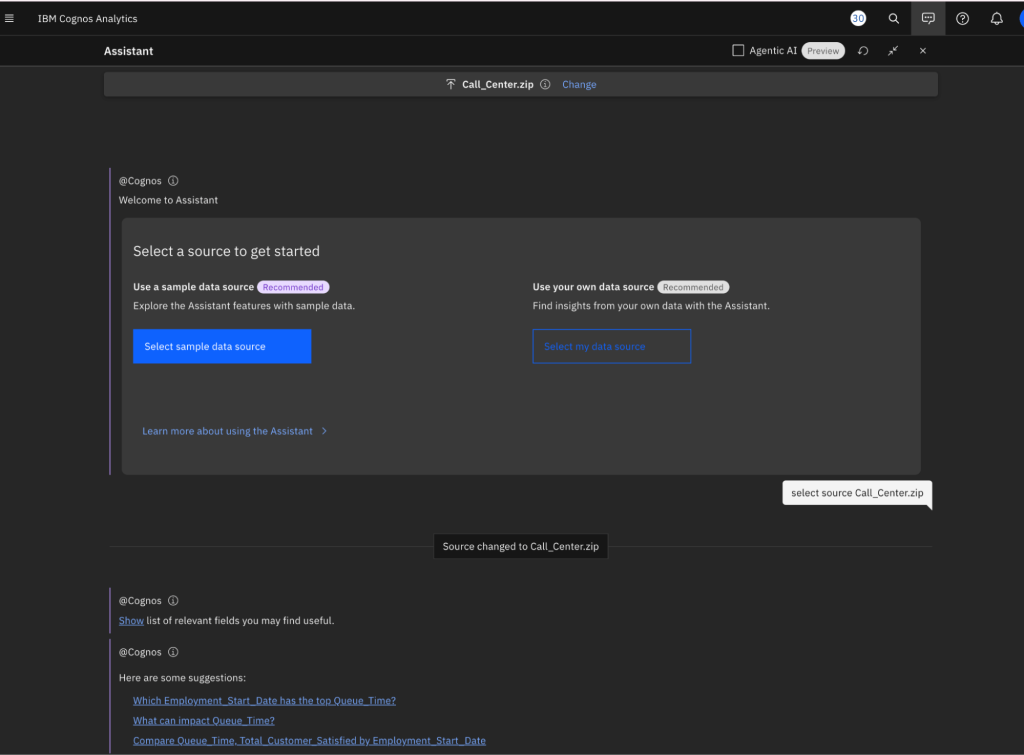This screenshot has height=755, width=1024.
Task: Click Select my data source
Action: point(611,346)
